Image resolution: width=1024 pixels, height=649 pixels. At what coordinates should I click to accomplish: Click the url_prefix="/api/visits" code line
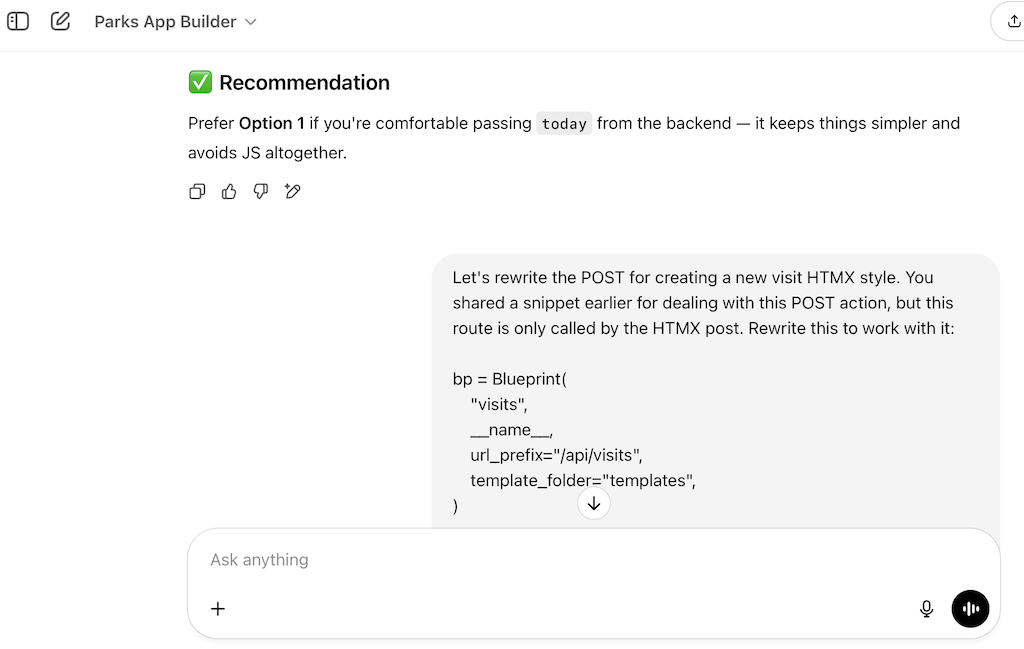[556, 455]
